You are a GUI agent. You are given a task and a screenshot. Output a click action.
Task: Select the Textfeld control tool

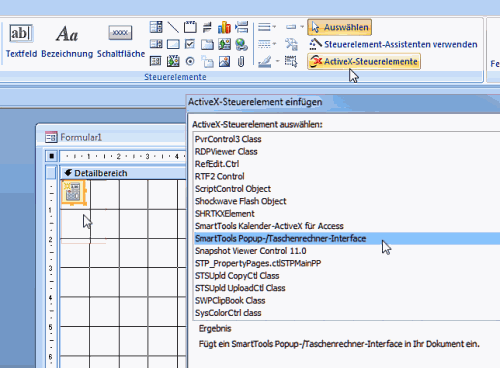pos(21,41)
